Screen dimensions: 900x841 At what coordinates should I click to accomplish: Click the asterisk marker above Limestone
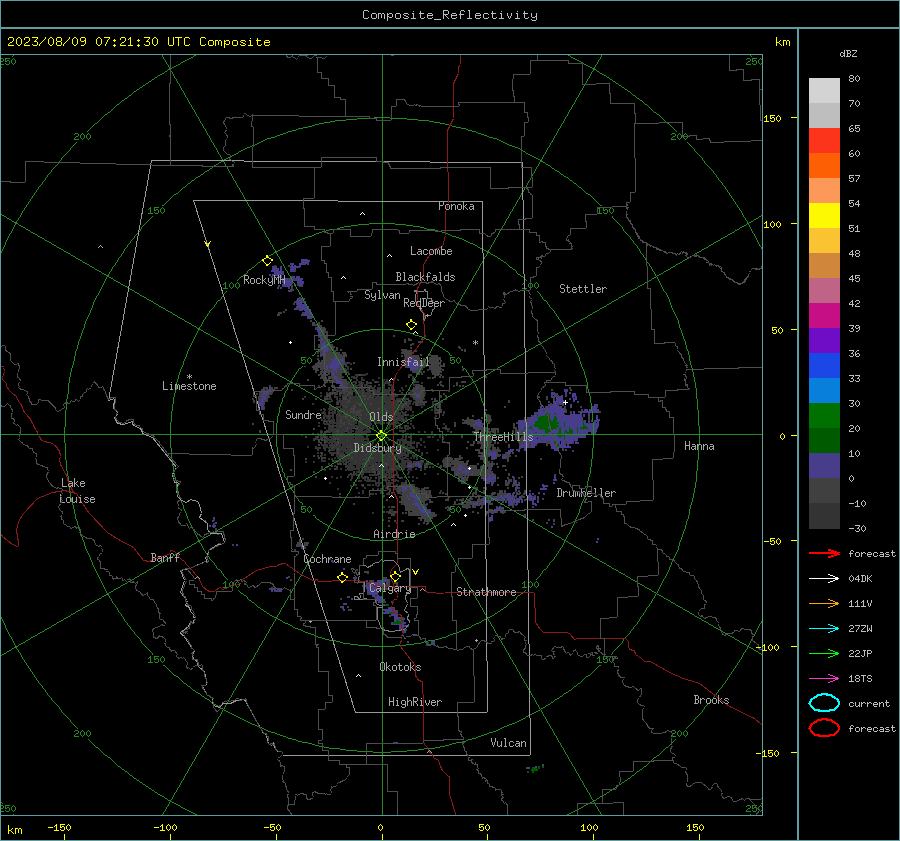coord(189,377)
